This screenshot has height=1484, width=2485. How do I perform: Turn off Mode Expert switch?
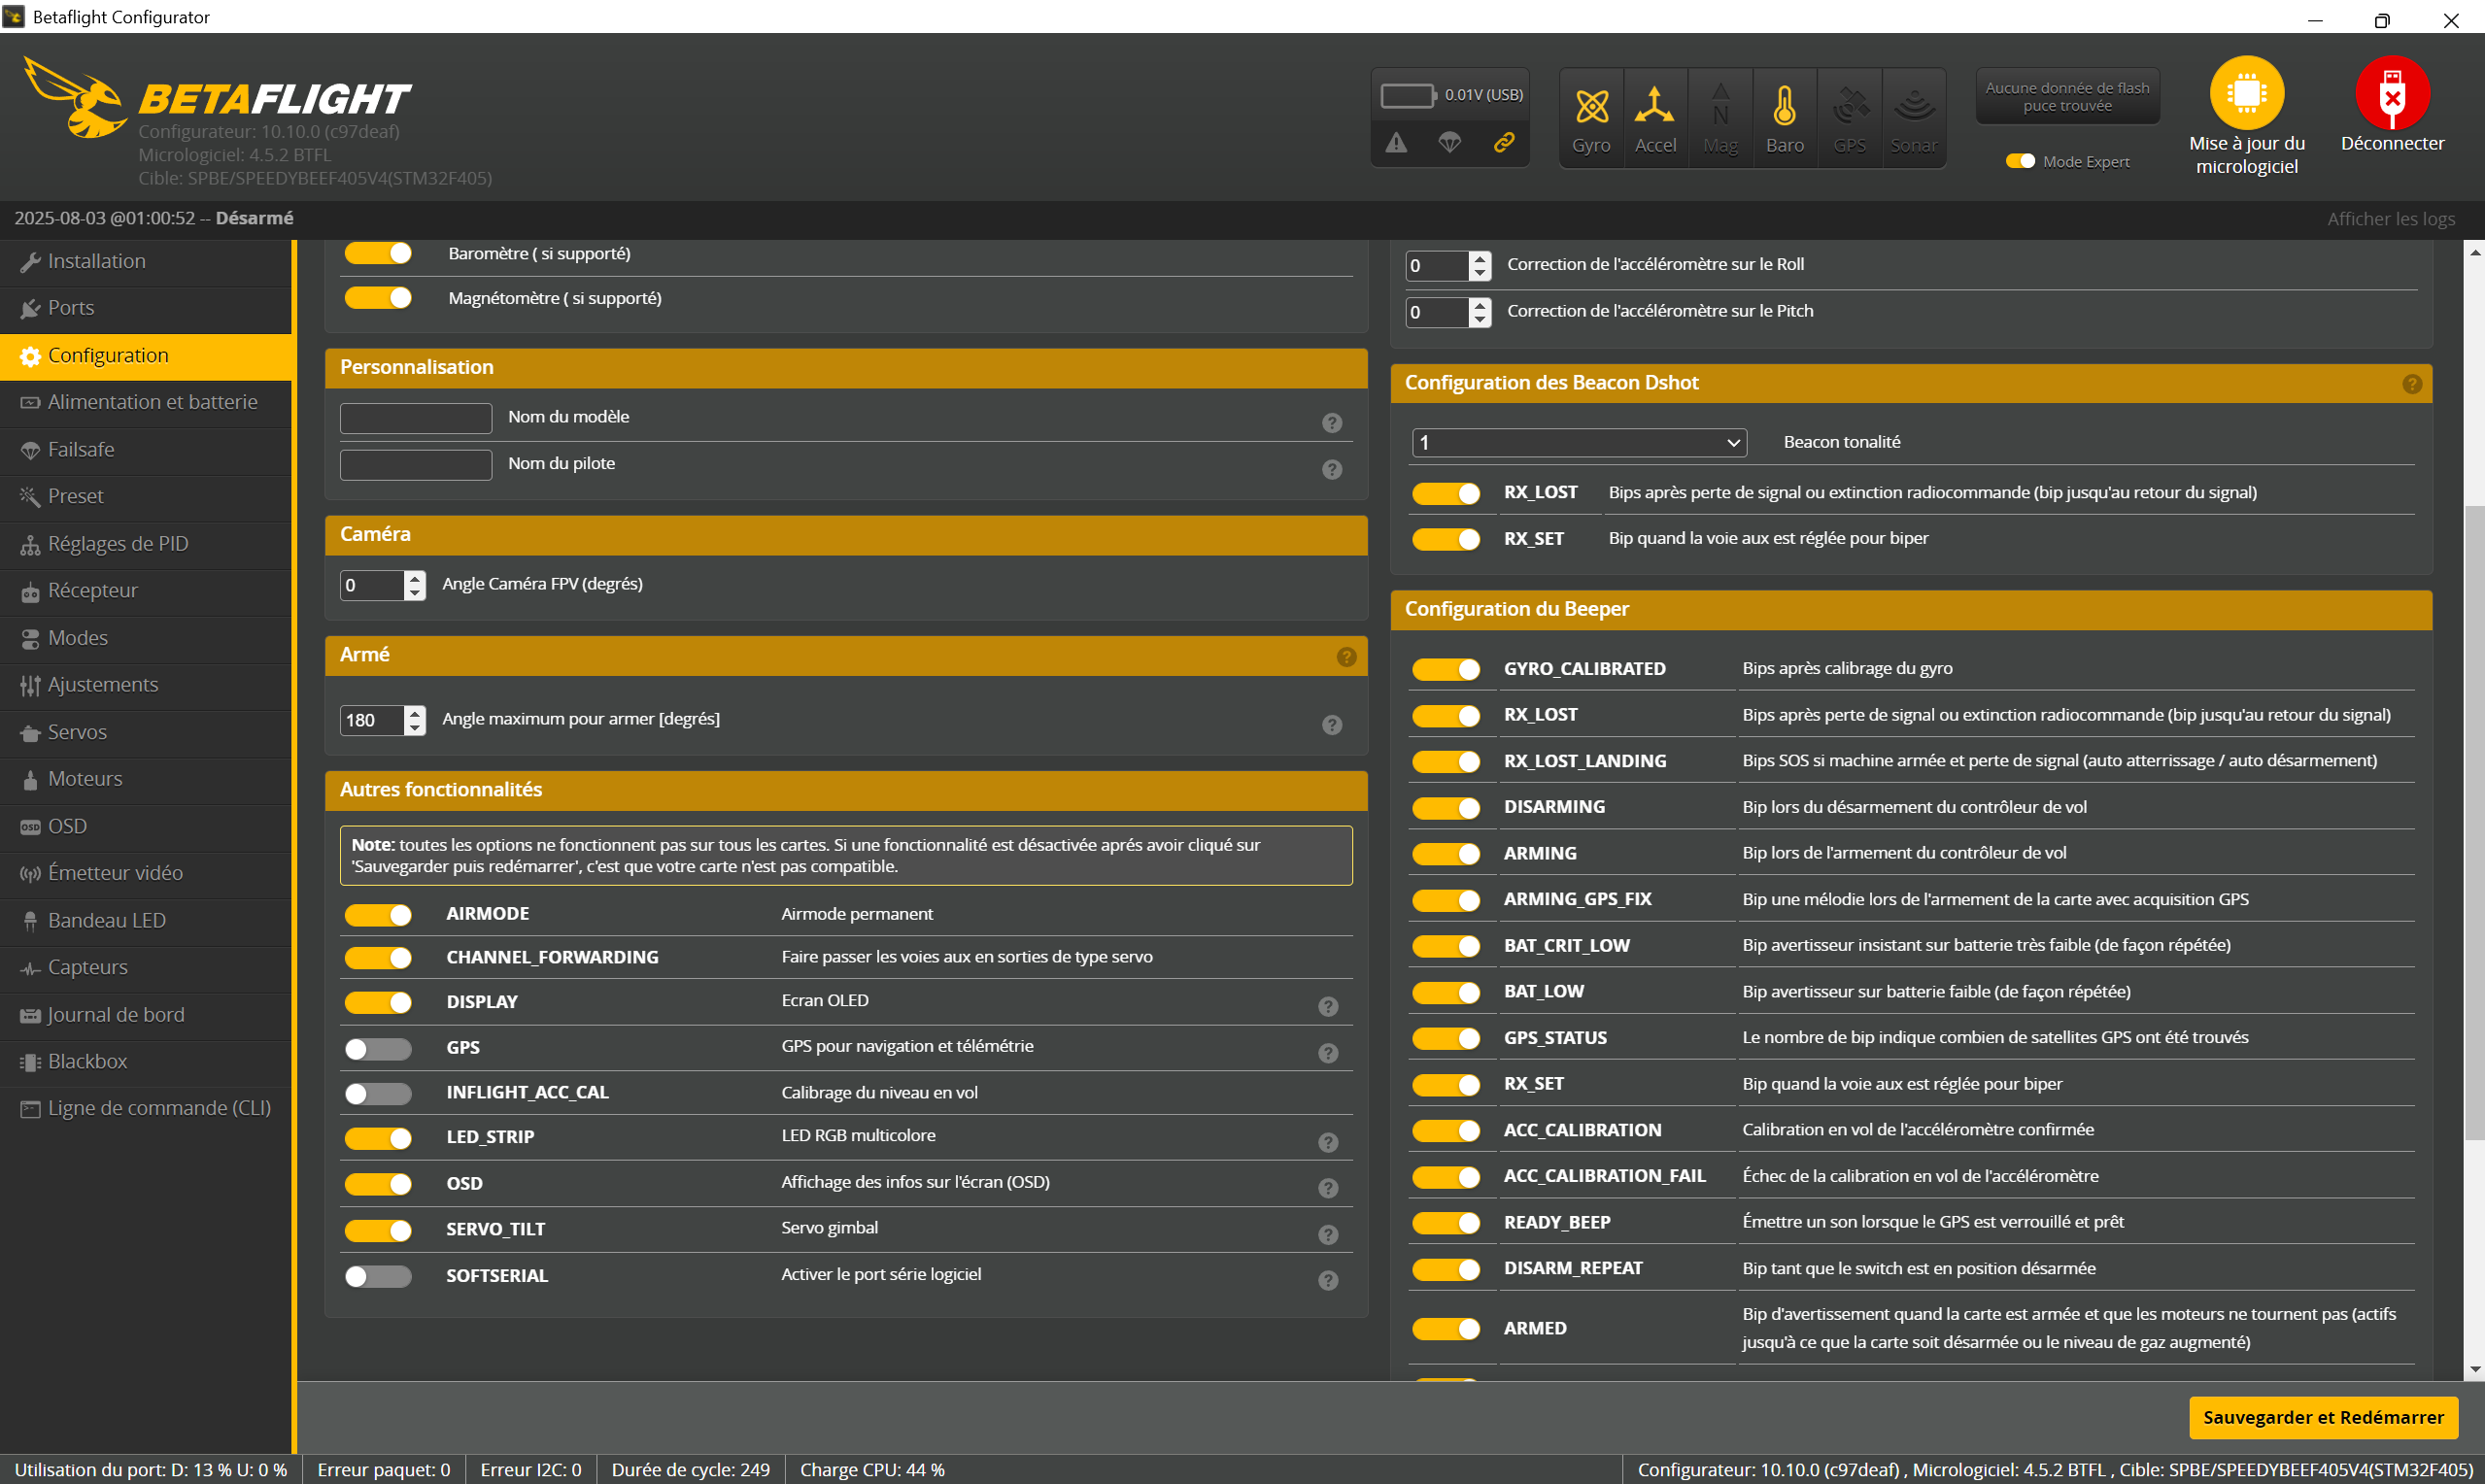(x=2019, y=161)
